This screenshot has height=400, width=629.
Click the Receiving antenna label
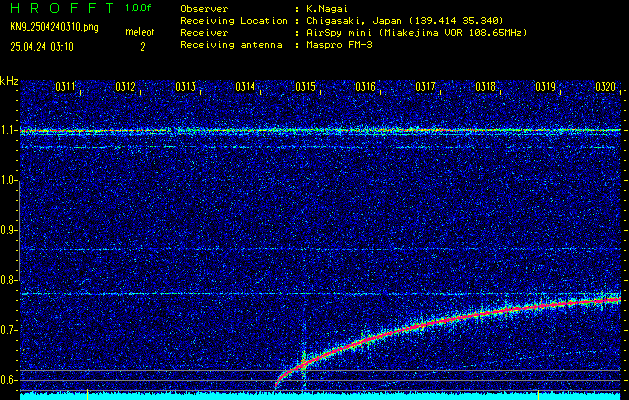[231, 45]
